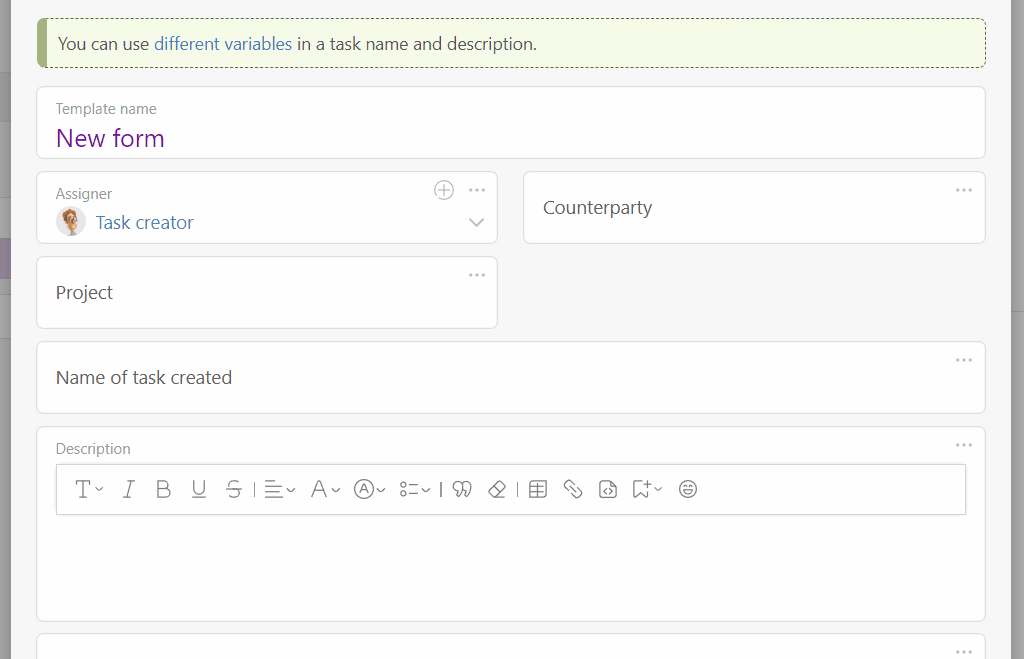Toggle bold formatting in Description toolbar
This screenshot has height=659, width=1024.
coord(163,489)
